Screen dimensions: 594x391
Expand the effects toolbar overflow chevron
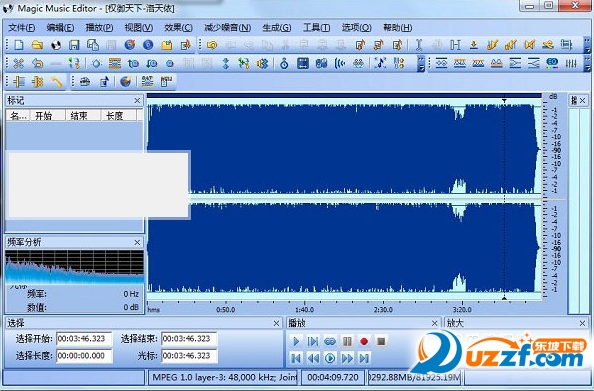click(421, 63)
